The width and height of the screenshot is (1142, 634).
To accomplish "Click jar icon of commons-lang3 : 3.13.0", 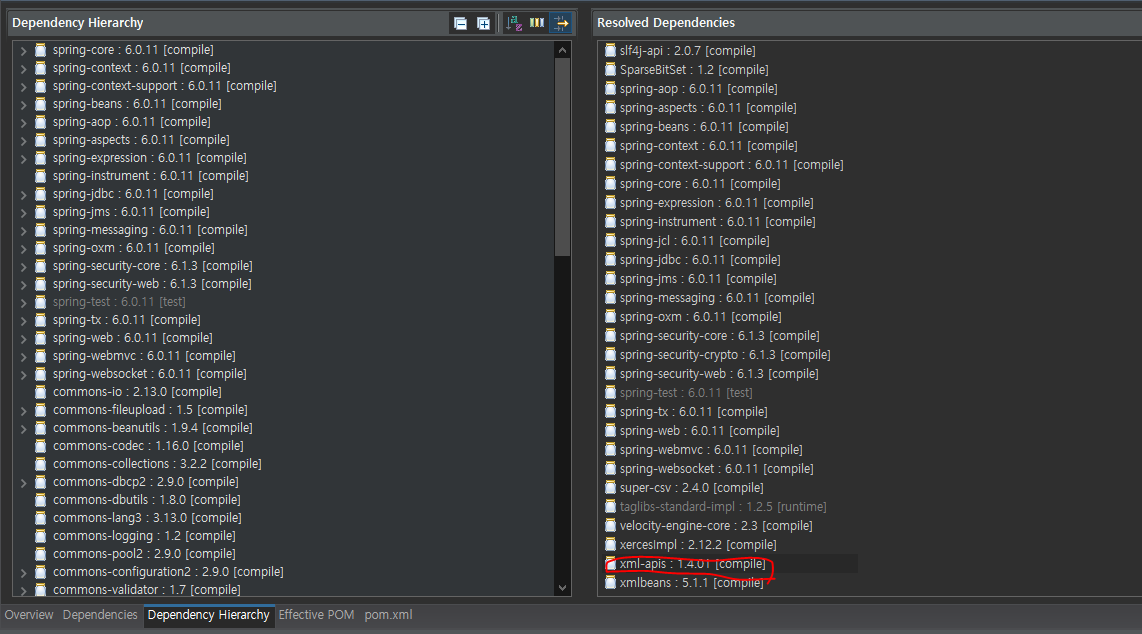I will (41, 518).
